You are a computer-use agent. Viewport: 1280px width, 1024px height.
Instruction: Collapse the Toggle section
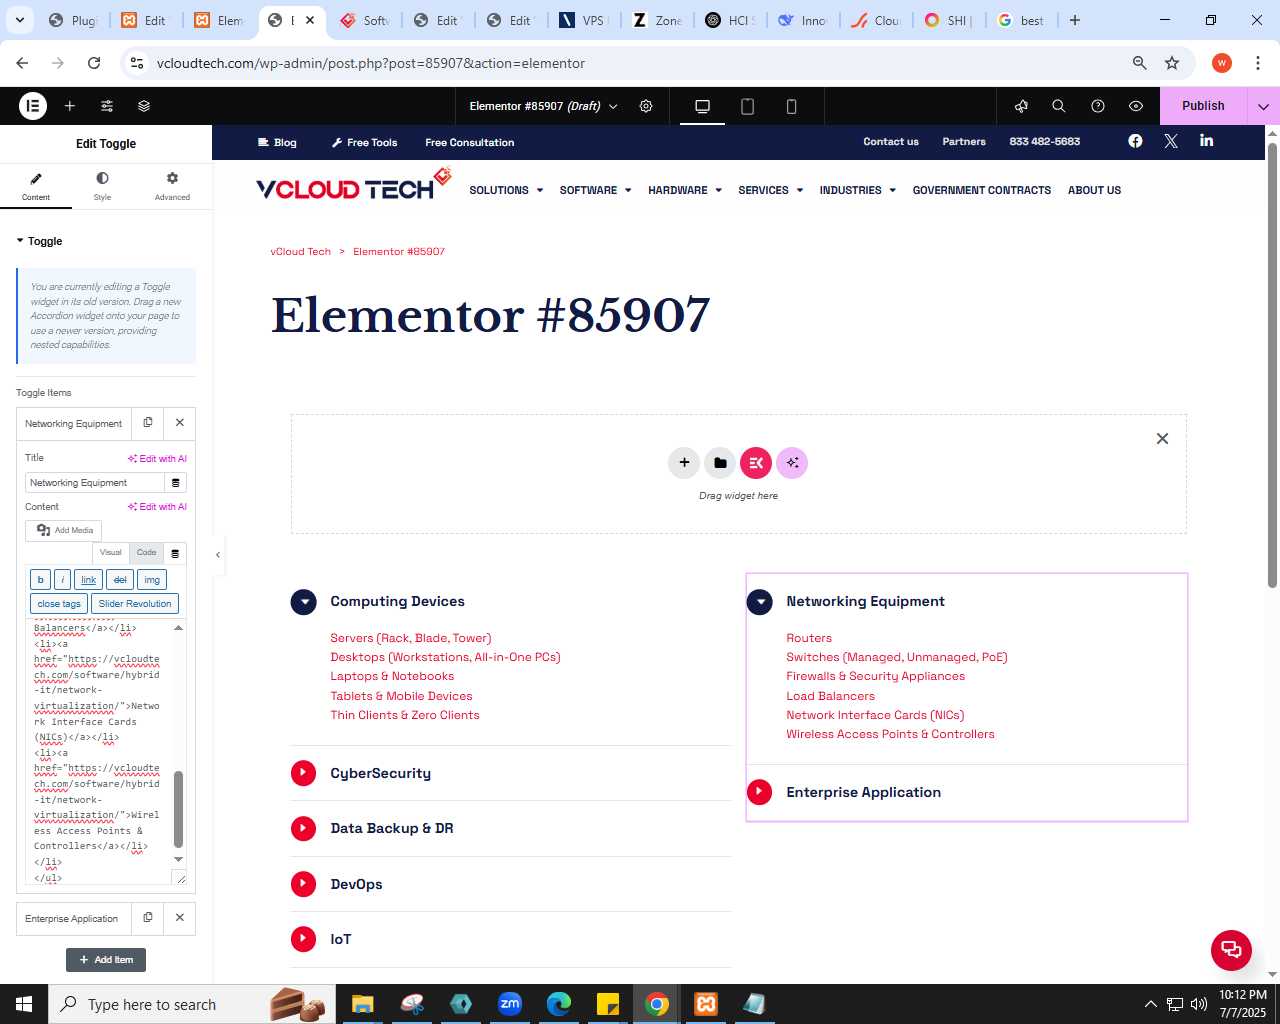click(x=39, y=241)
